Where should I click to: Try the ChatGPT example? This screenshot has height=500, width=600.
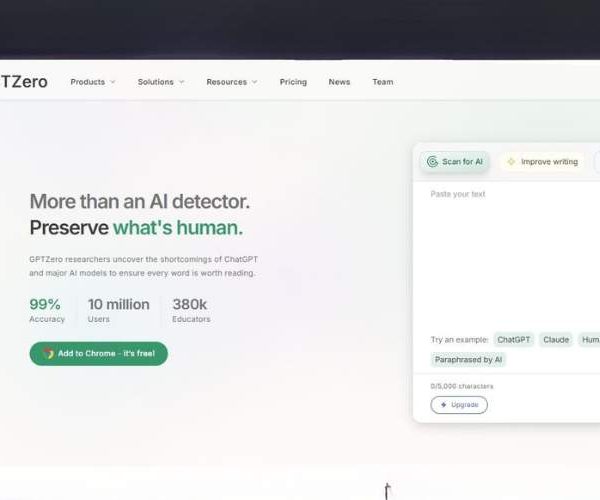click(514, 340)
